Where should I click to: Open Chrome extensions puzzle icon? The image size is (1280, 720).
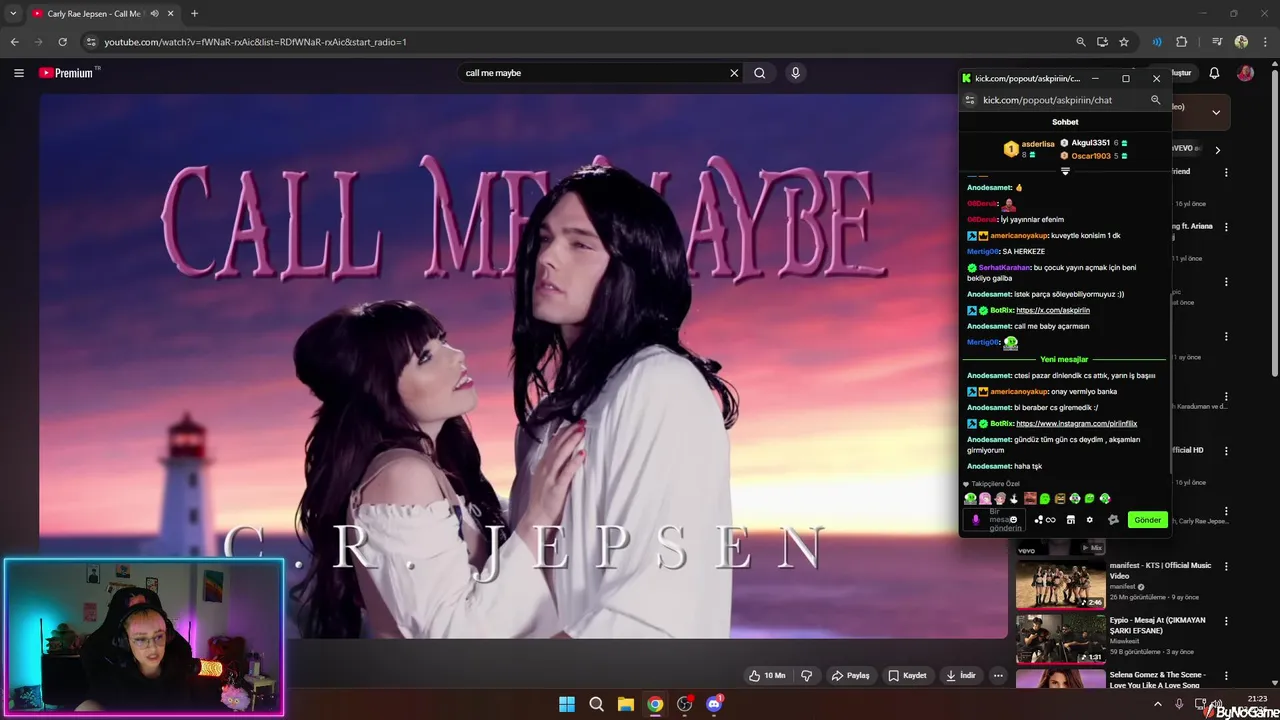point(1181,42)
